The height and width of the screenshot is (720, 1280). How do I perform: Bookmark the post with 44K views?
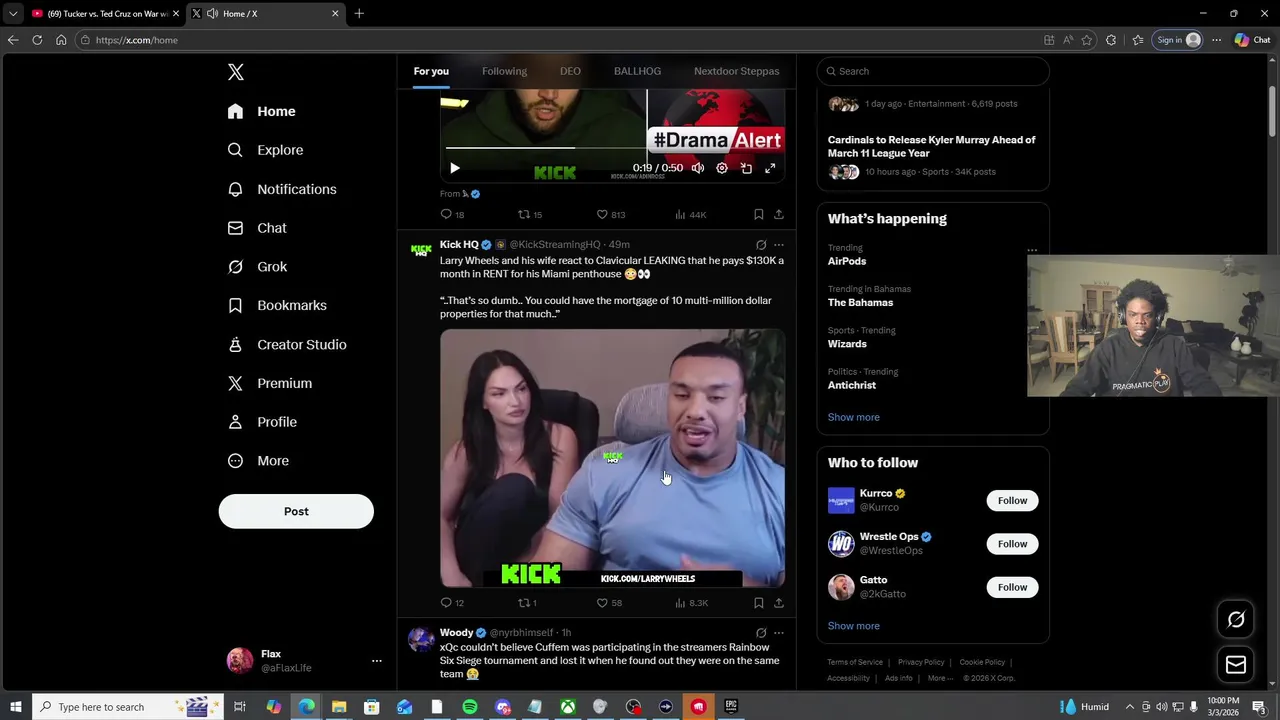click(x=759, y=214)
